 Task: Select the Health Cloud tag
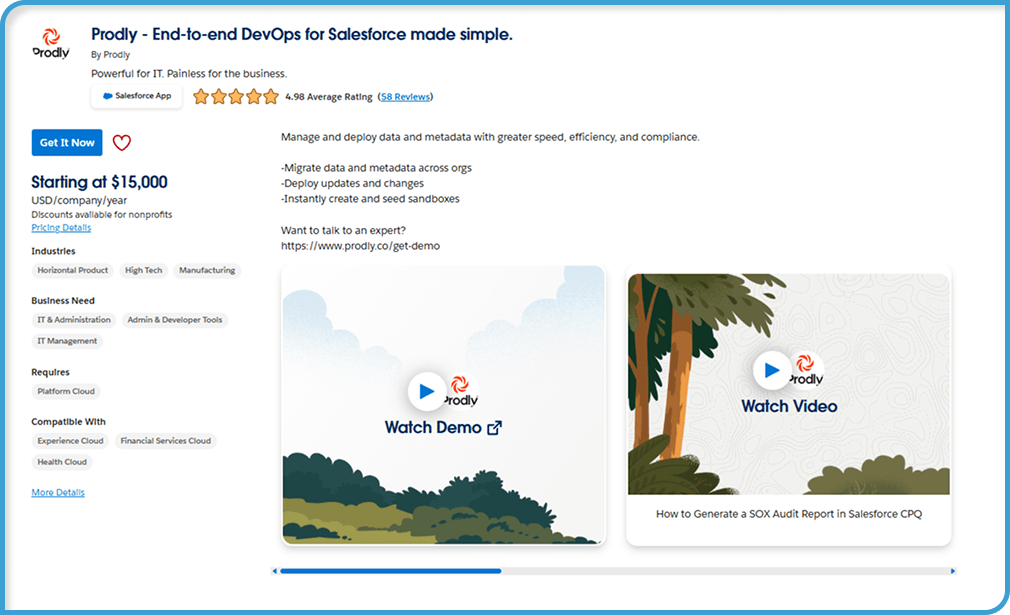pyautogui.click(x=62, y=462)
